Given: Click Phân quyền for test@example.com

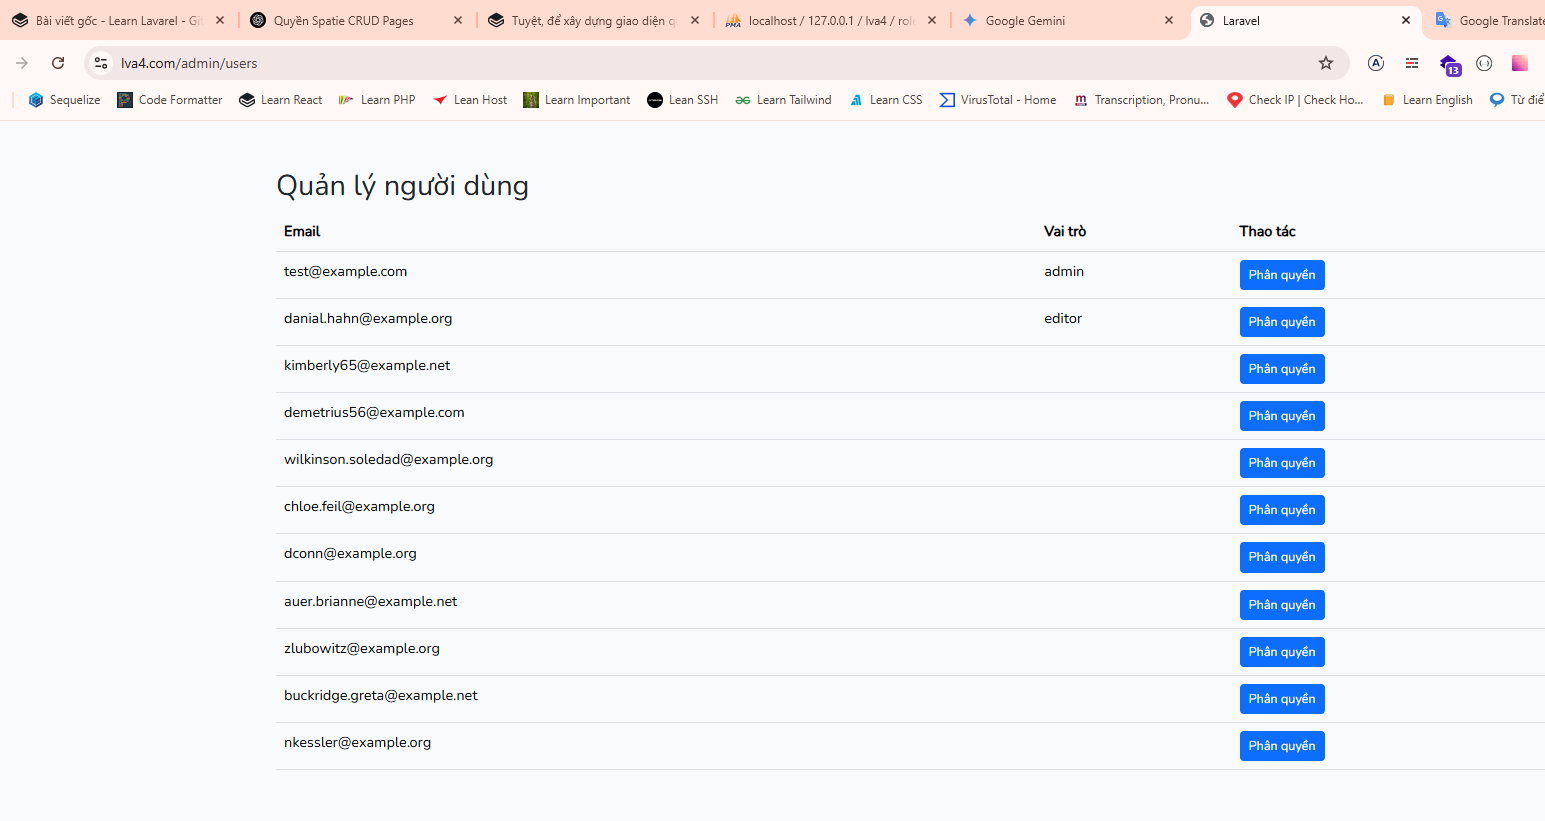Looking at the screenshot, I should tap(1282, 275).
